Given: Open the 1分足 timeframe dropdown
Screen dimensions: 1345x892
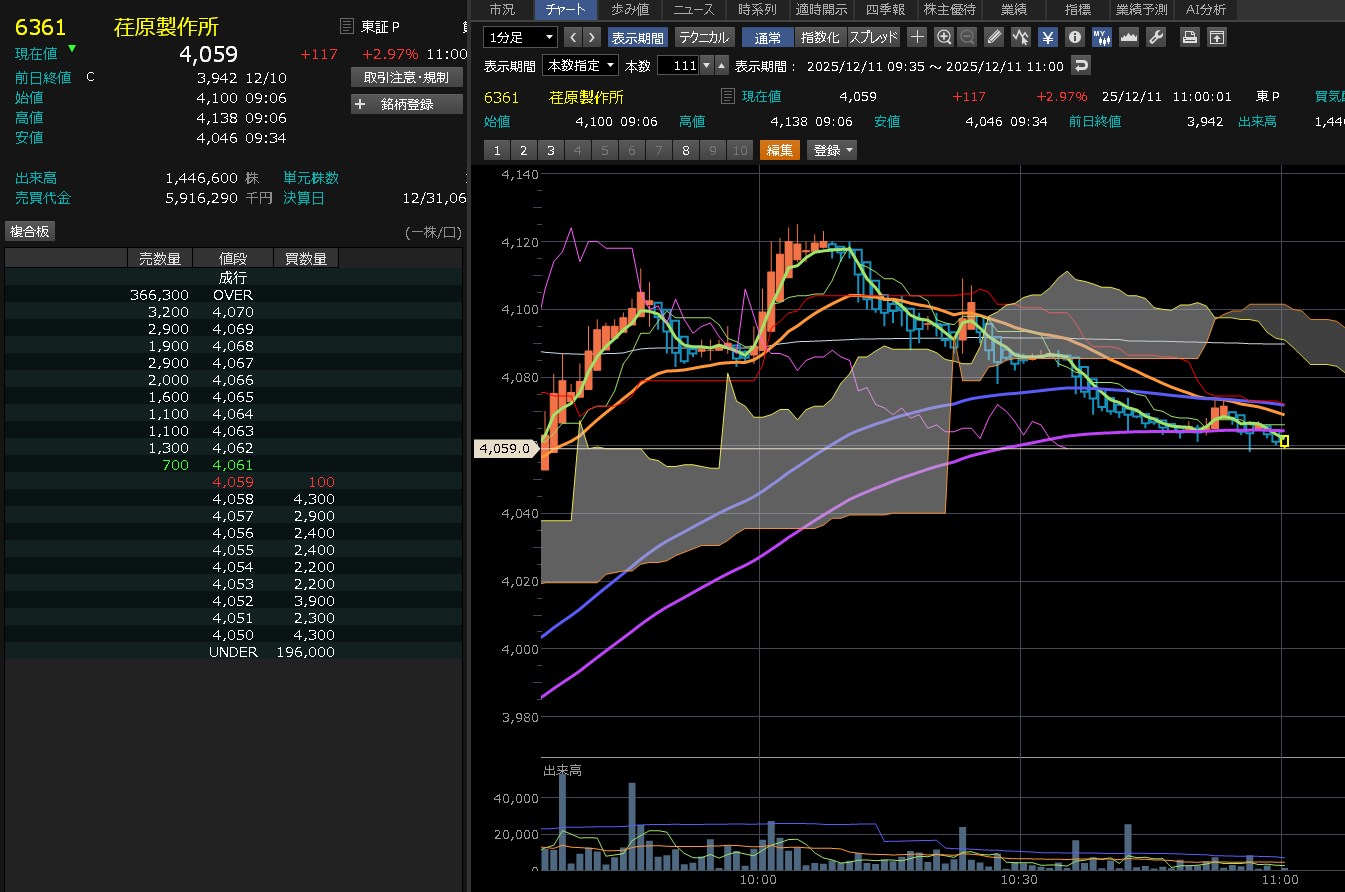Looking at the screenshot, I should coord(520,37).
